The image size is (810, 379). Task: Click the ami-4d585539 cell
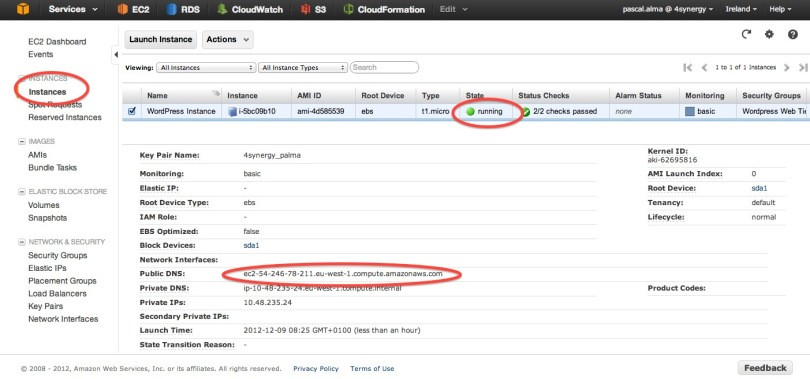click(x=321, y=111)
